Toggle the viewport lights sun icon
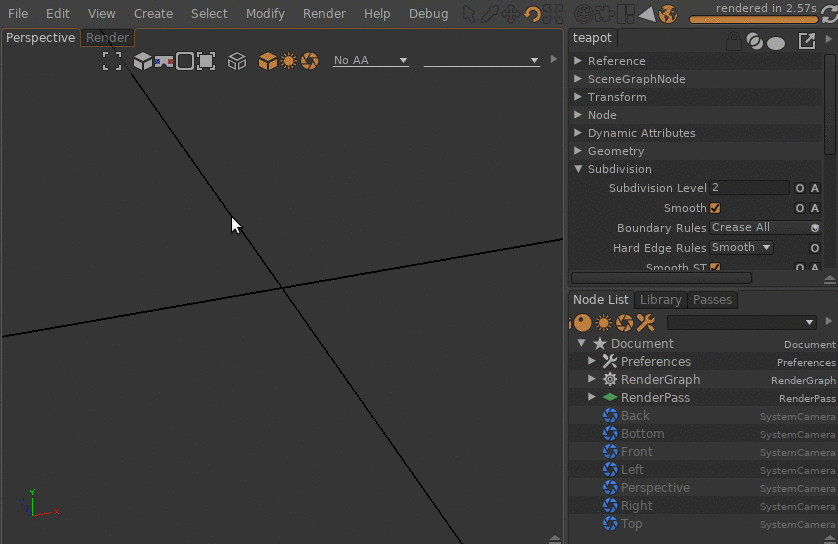Viewport: 838px width, 544px height. coord(289,61)
